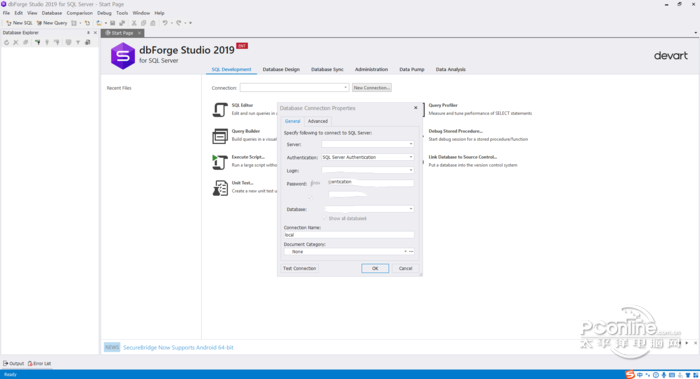Refresh the Database Explorer tree

click(6, 42)
